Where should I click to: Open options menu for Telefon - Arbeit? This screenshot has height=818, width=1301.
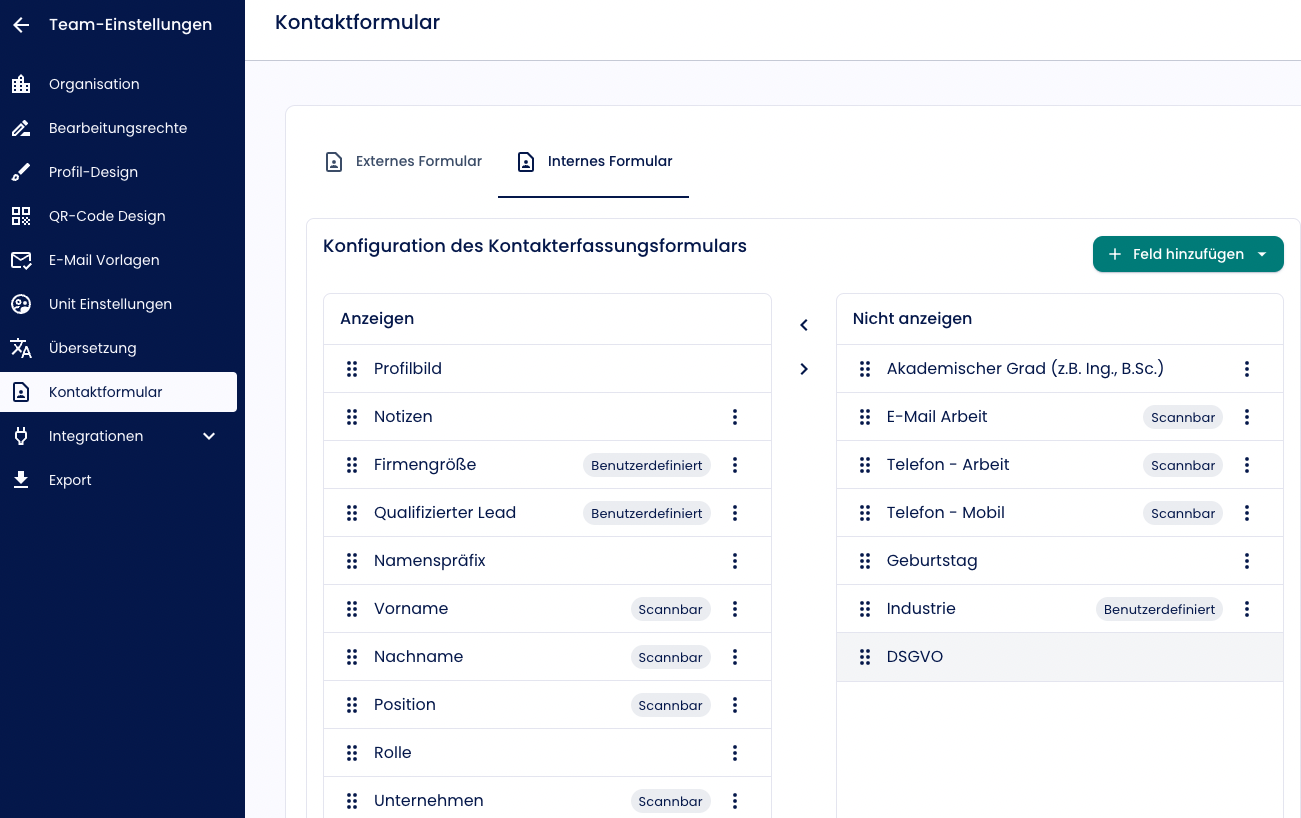(1247, 465)
